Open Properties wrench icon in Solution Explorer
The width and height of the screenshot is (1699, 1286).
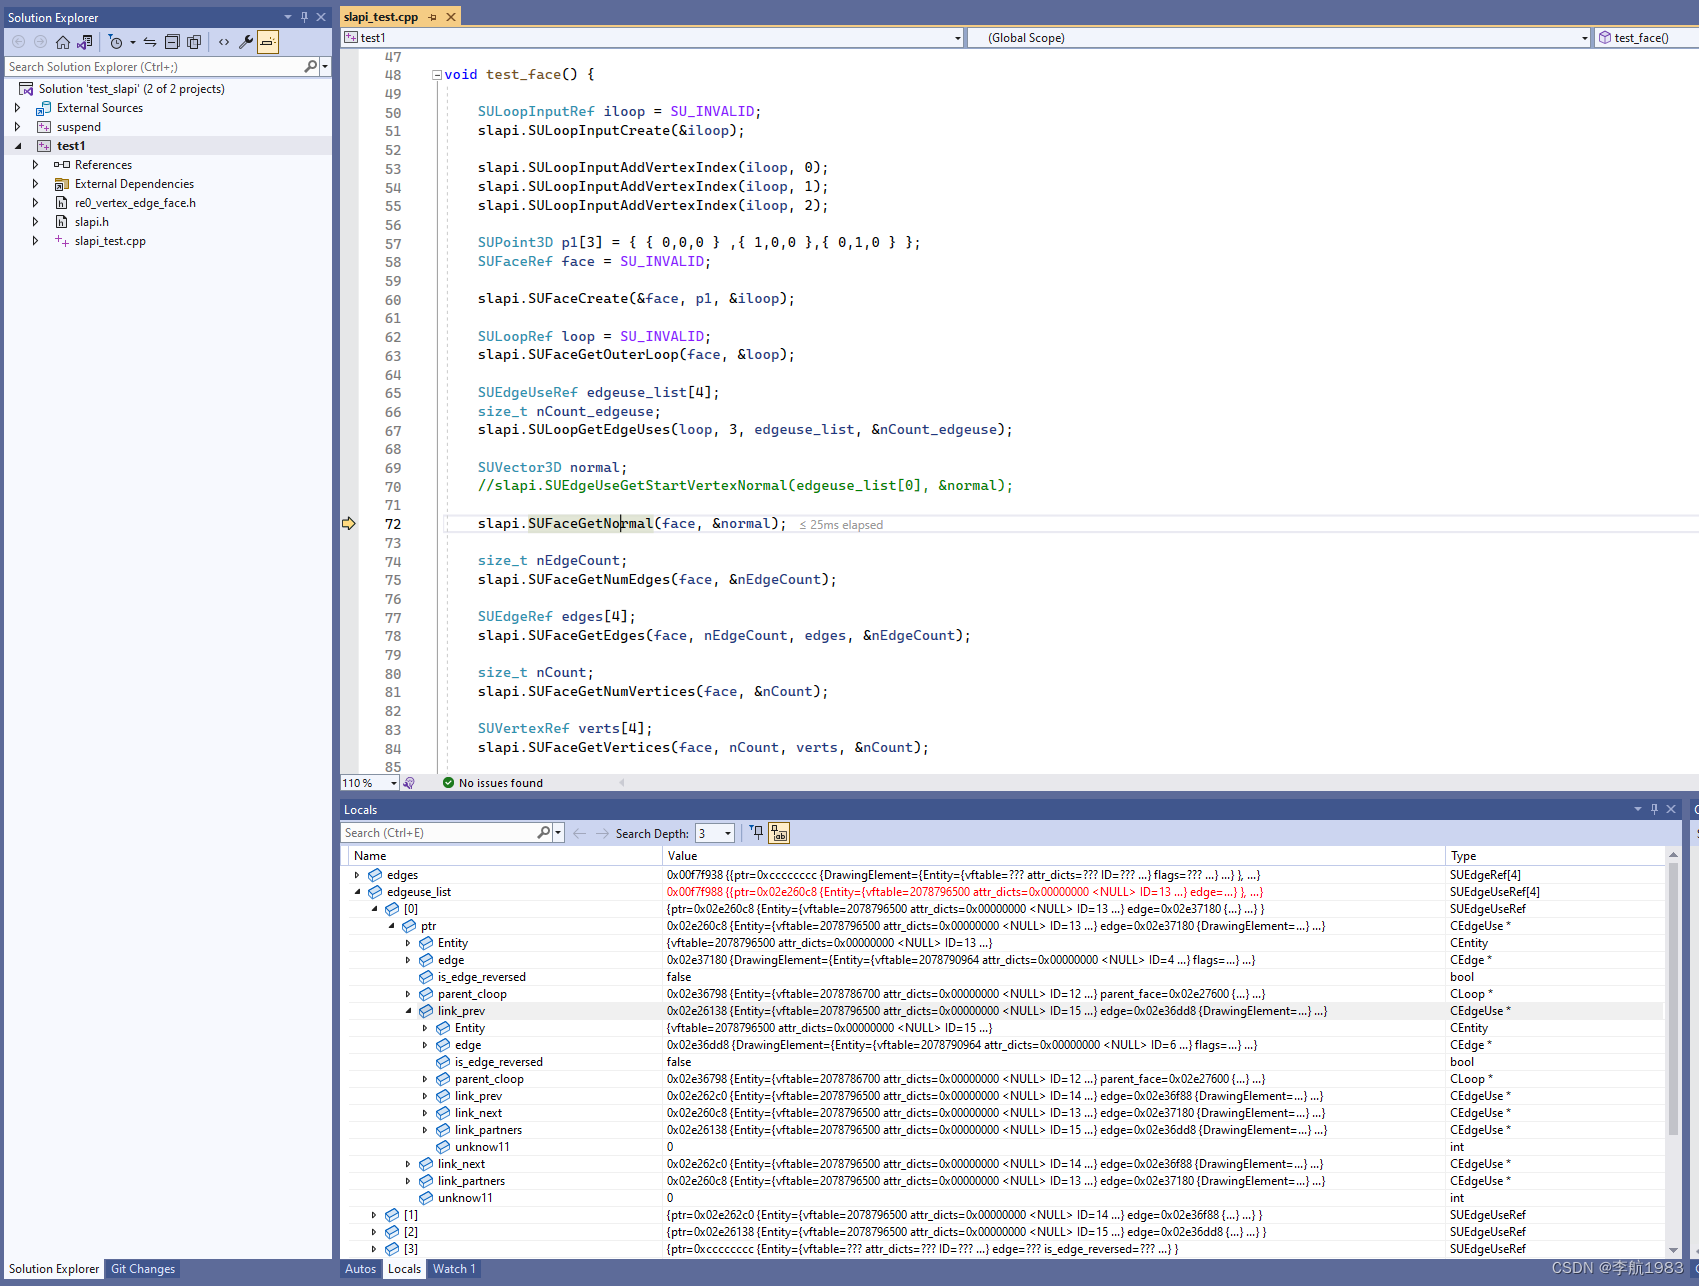[246, 42]
